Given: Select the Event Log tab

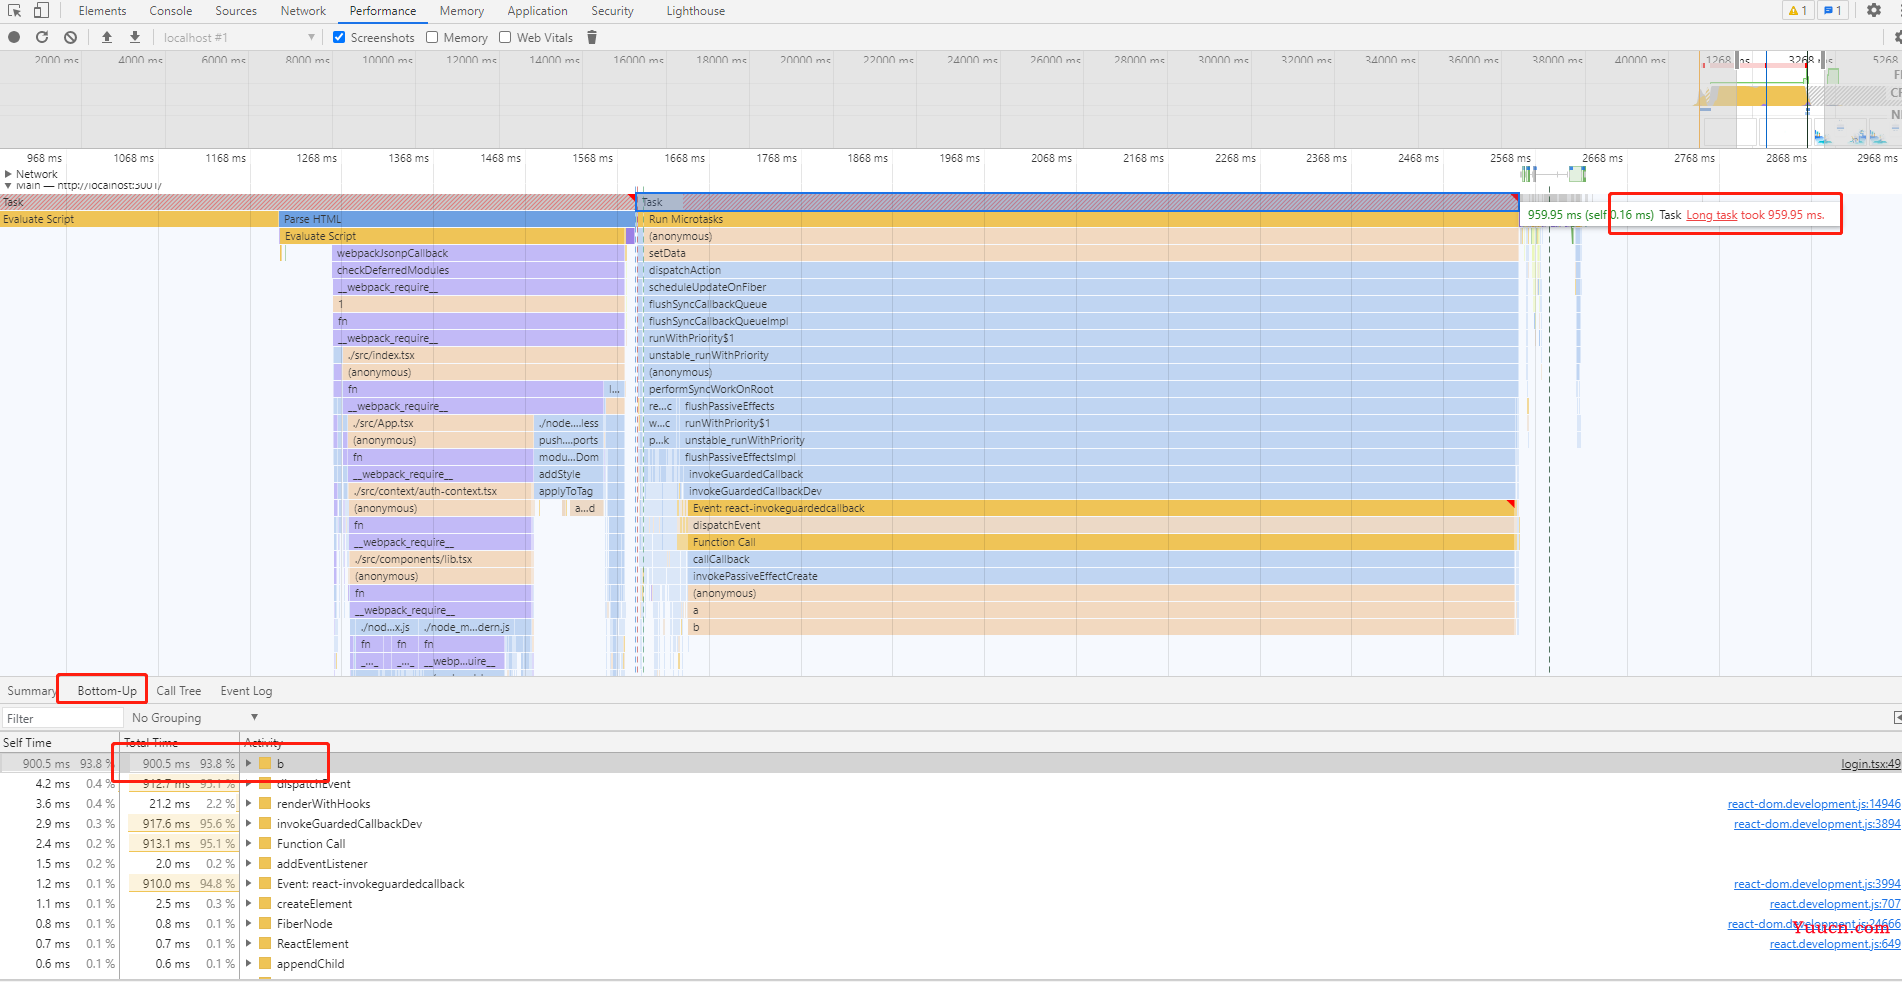Looking at the screenshot, I should [246, 691].
